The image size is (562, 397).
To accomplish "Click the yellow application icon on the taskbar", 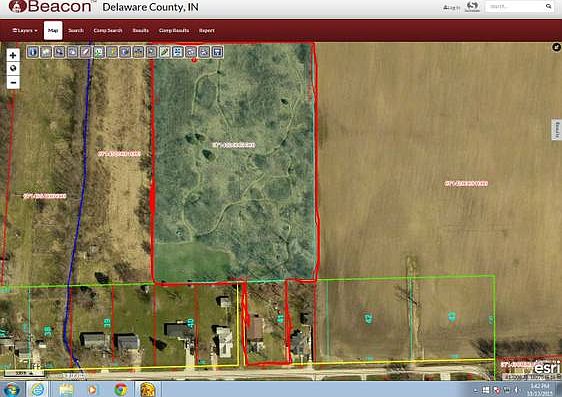I will coord(147,389).
